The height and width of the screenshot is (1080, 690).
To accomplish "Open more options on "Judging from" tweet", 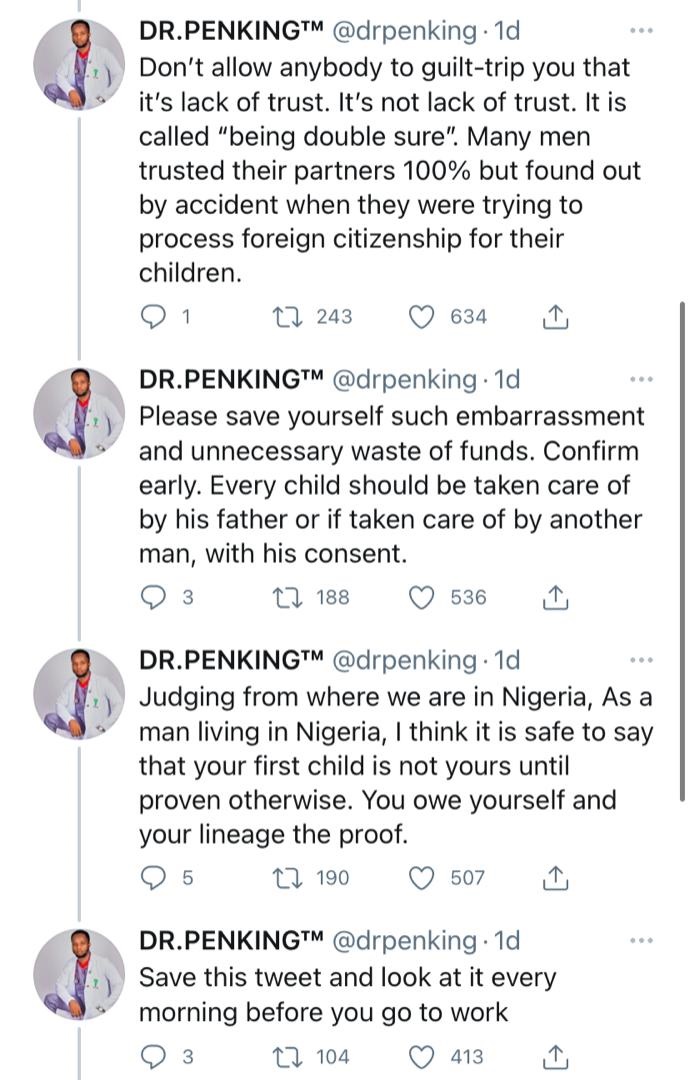I will coord(641,660).
